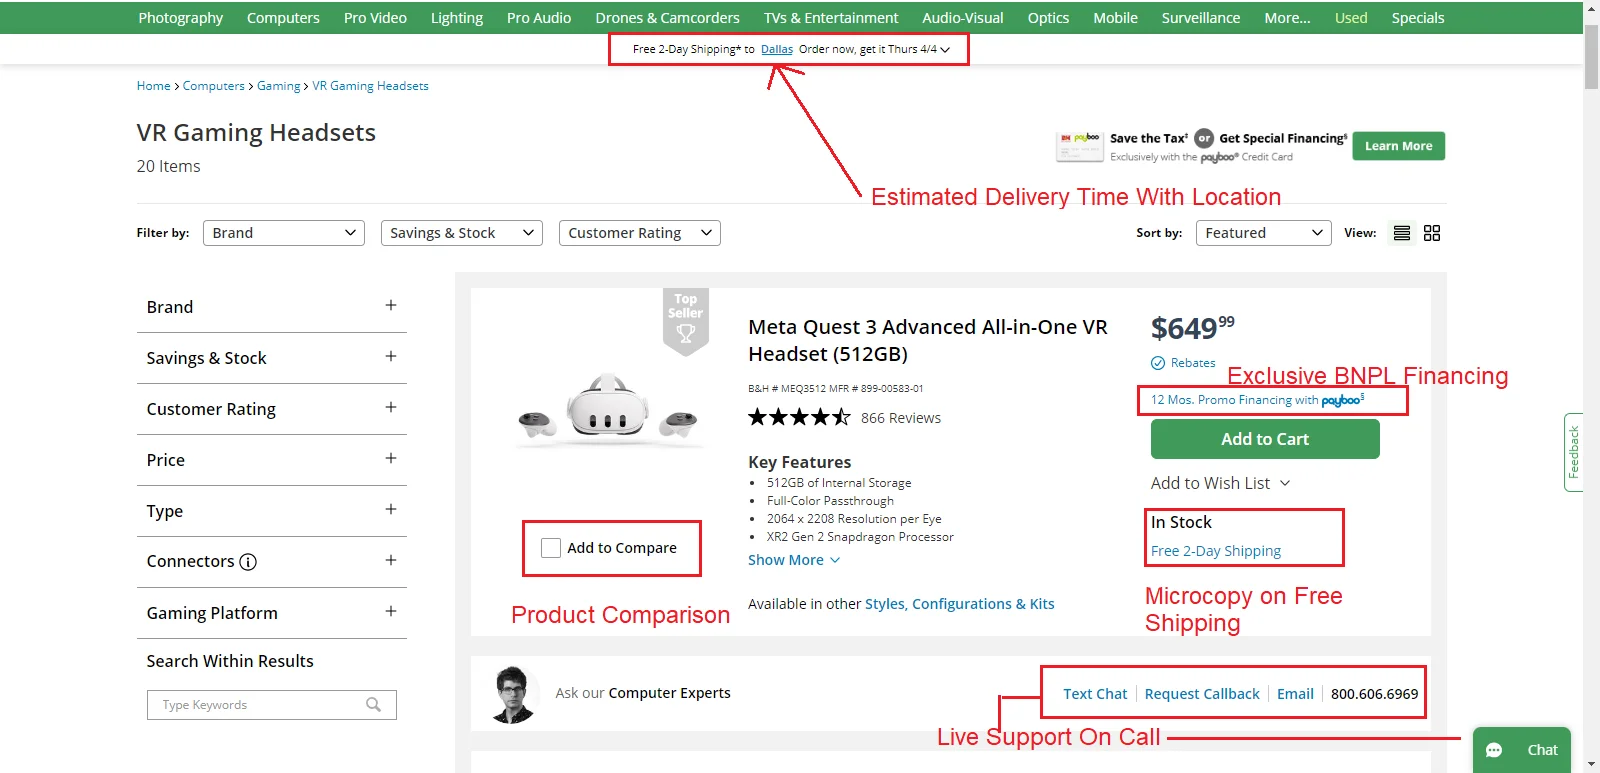Image resolution: width=1600 pixels, height=773 pixels.
Task: Click the Email support link
Action: point(1295,694)
